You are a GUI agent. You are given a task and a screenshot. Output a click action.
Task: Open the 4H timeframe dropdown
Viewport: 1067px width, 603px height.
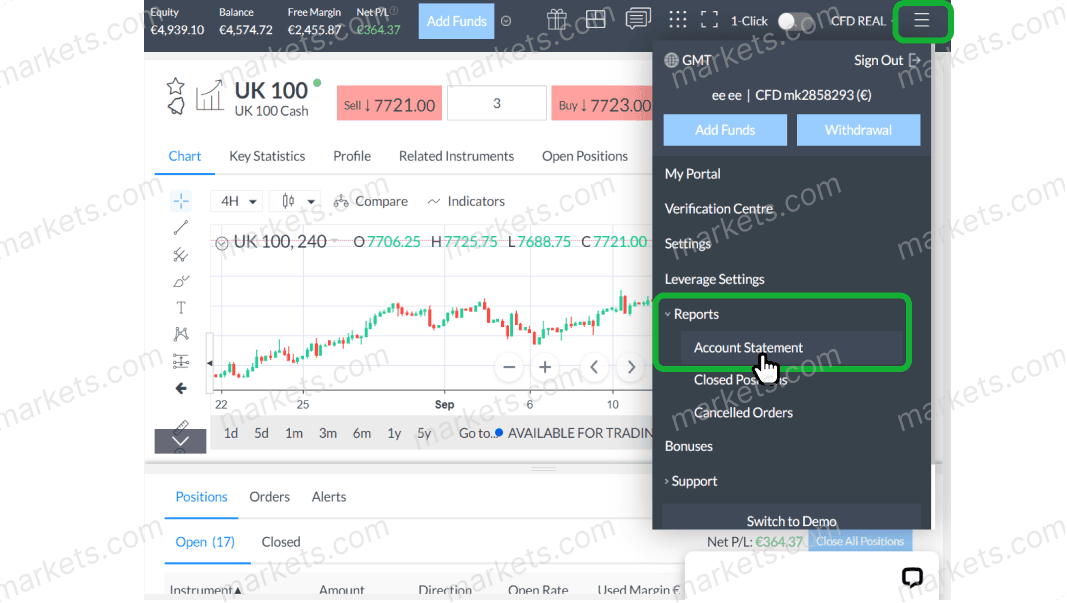tap(236, 201)
